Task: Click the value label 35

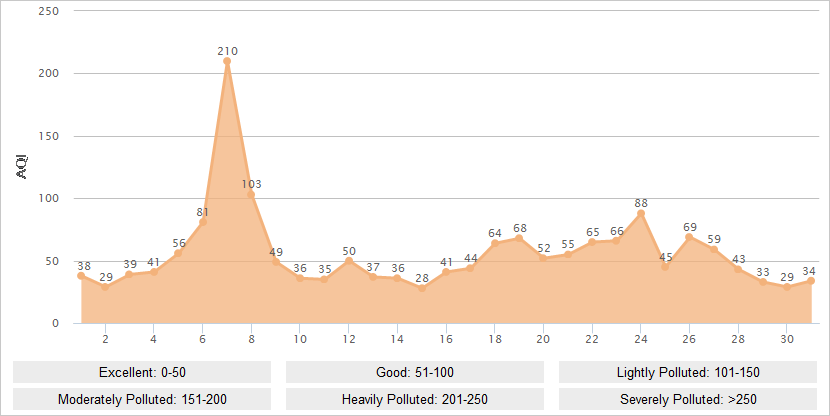Action: (x=325, y=269)
